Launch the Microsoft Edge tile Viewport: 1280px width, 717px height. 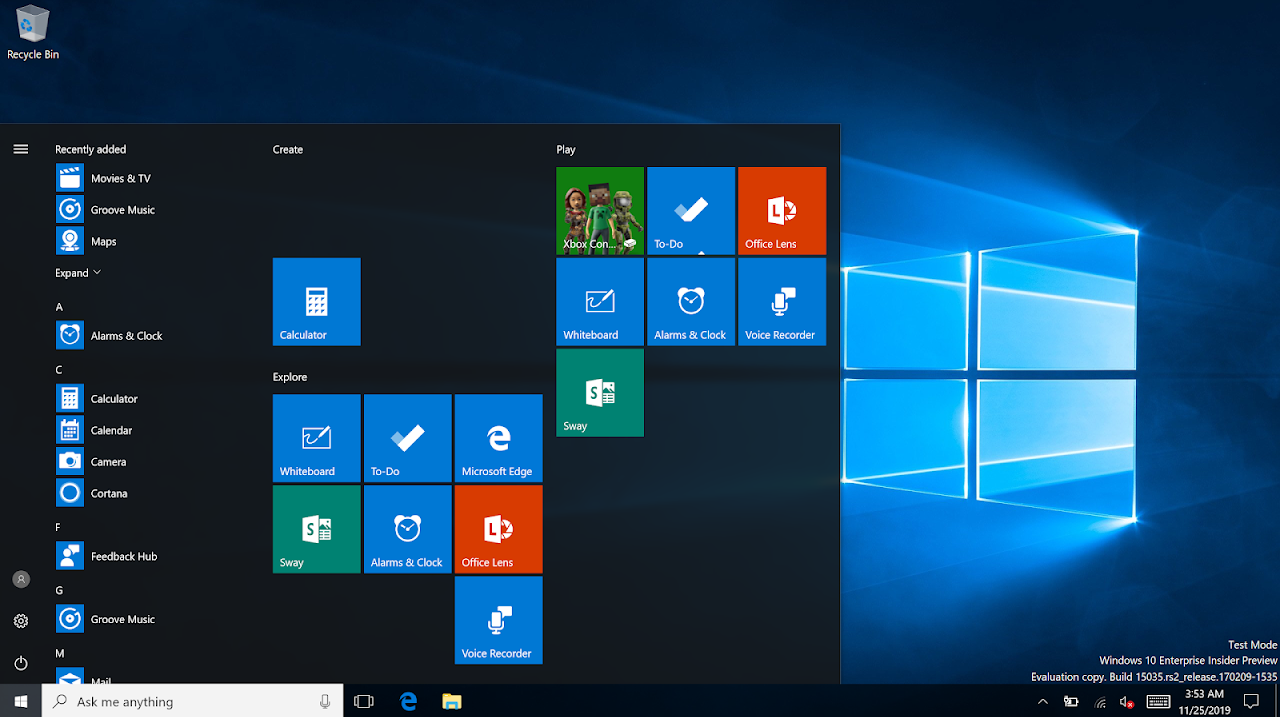pyautogui.click(x=499, y=438)
